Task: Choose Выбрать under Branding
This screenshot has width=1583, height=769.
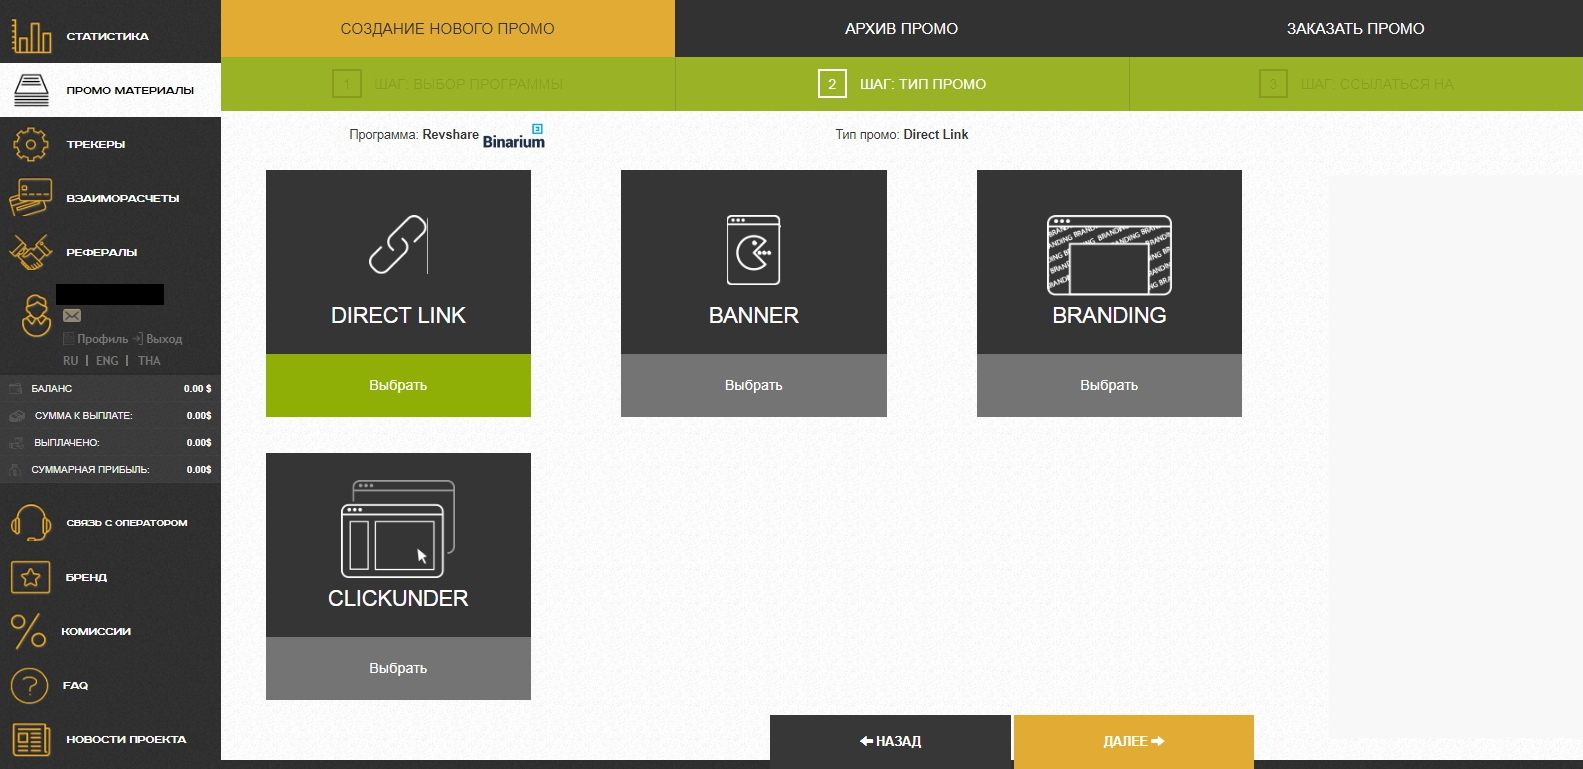Action: [1108, 385]
